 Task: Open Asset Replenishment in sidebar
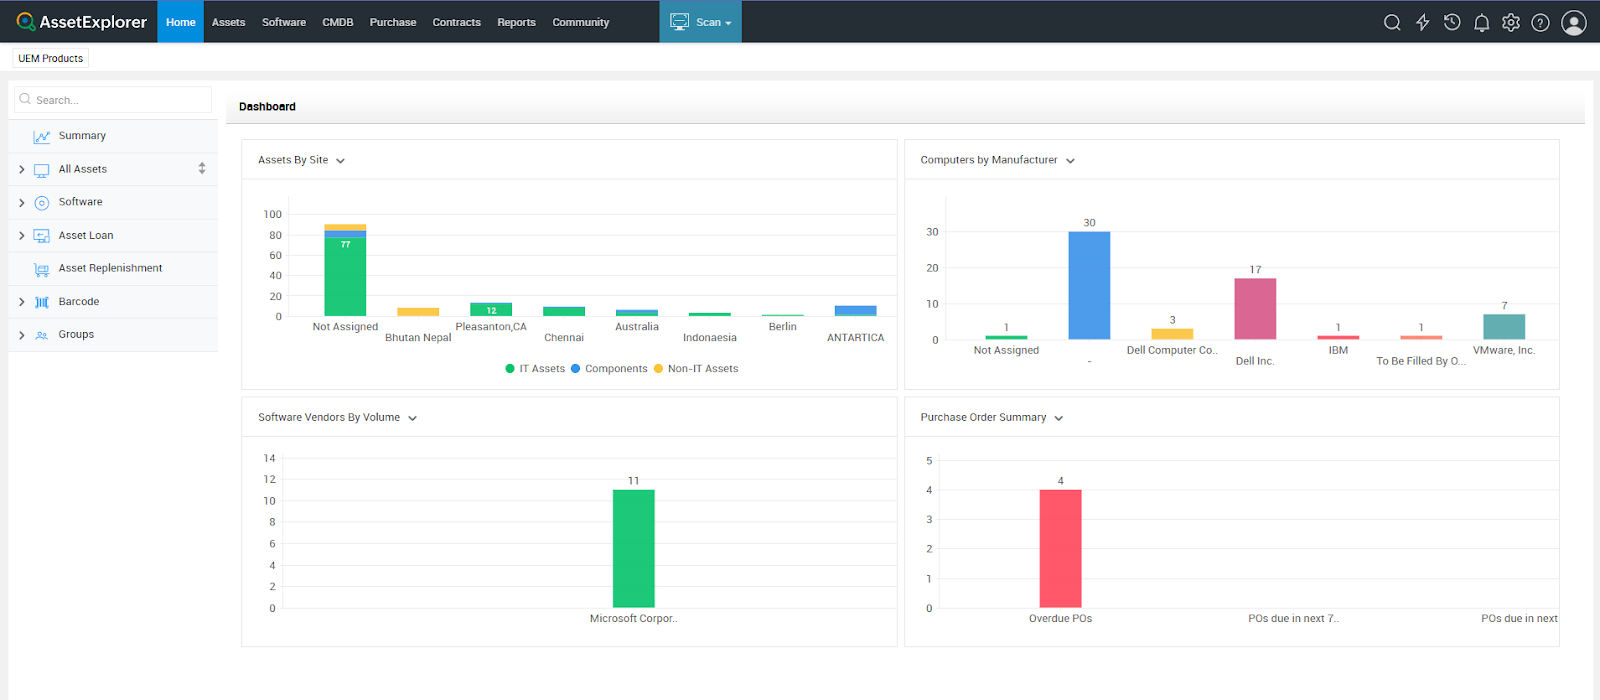click(x=110, y=268)
